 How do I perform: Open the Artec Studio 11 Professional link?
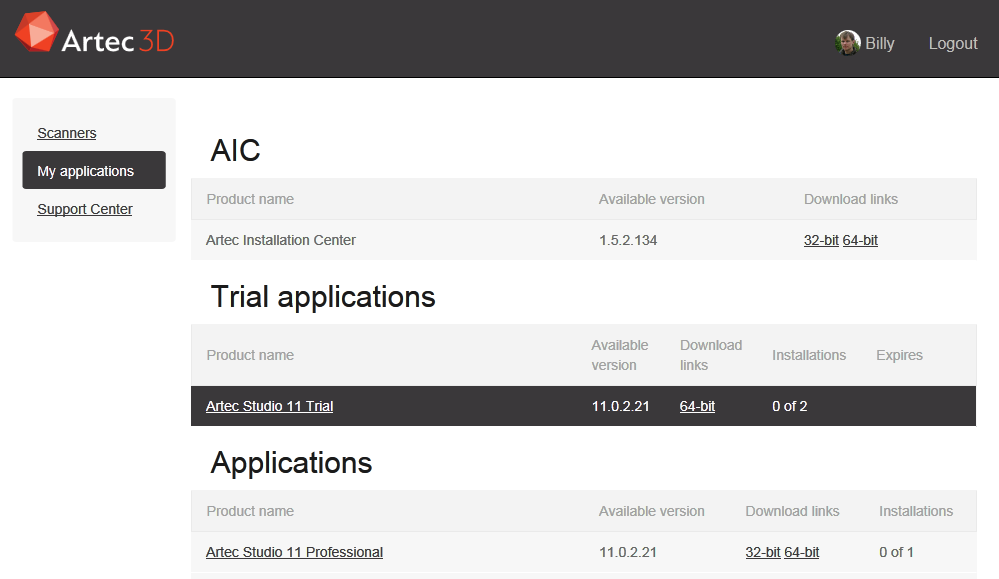click(x=294, y=552)
